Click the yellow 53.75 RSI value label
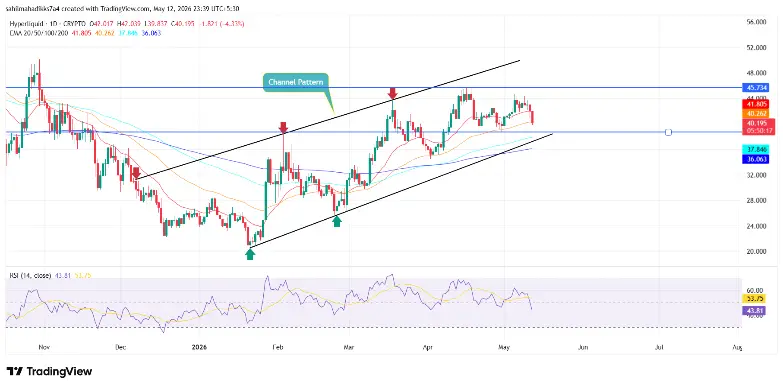This screenshot has width=783, height=388. (x=754, y=299)
